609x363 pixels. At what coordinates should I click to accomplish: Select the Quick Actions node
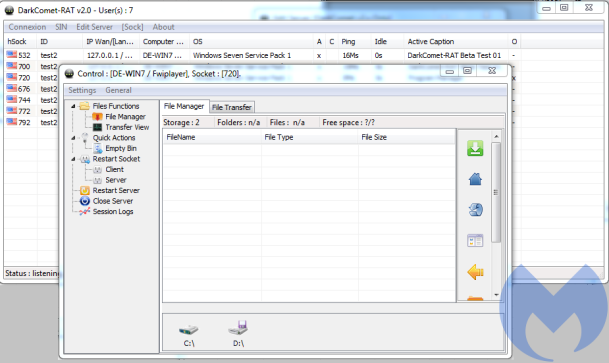tap(113, 138)
